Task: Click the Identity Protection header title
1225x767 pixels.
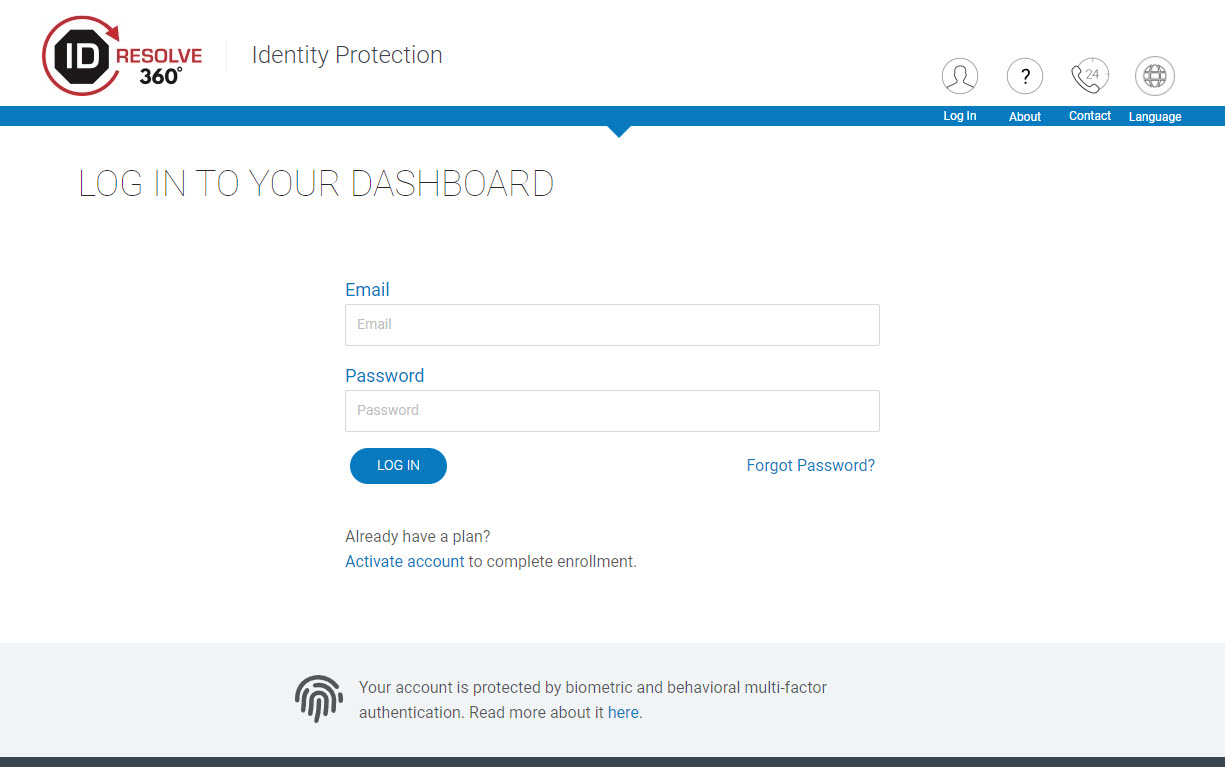Action: [x=347, y=55]
